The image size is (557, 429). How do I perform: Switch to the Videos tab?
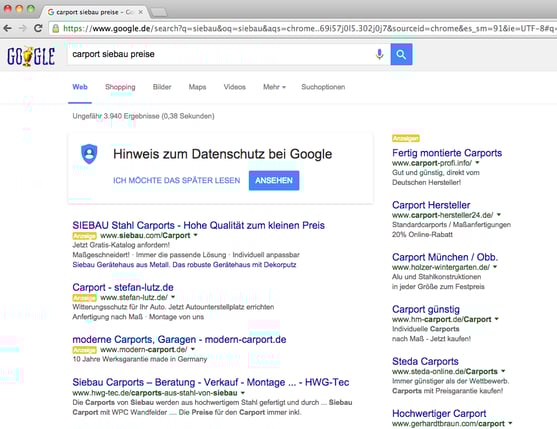234,87
